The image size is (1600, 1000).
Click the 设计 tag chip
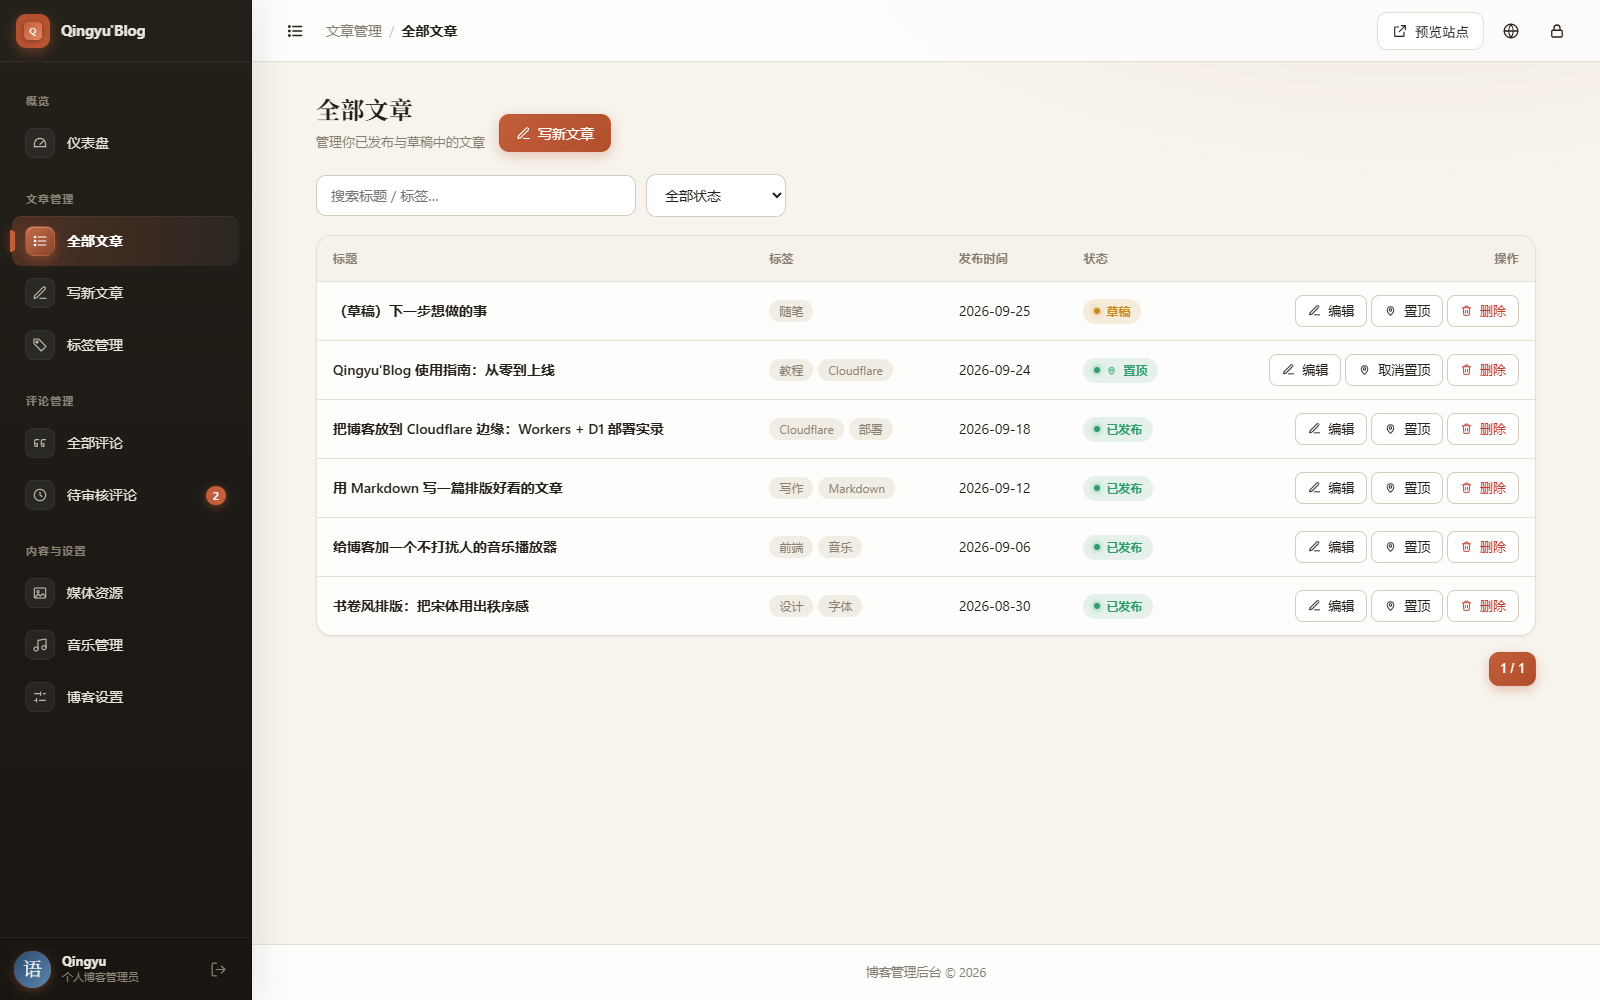791,606
